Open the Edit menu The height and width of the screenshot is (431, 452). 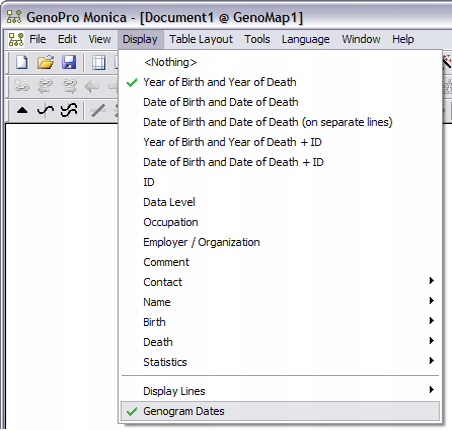pyautogui.click(x=67, y=39)
